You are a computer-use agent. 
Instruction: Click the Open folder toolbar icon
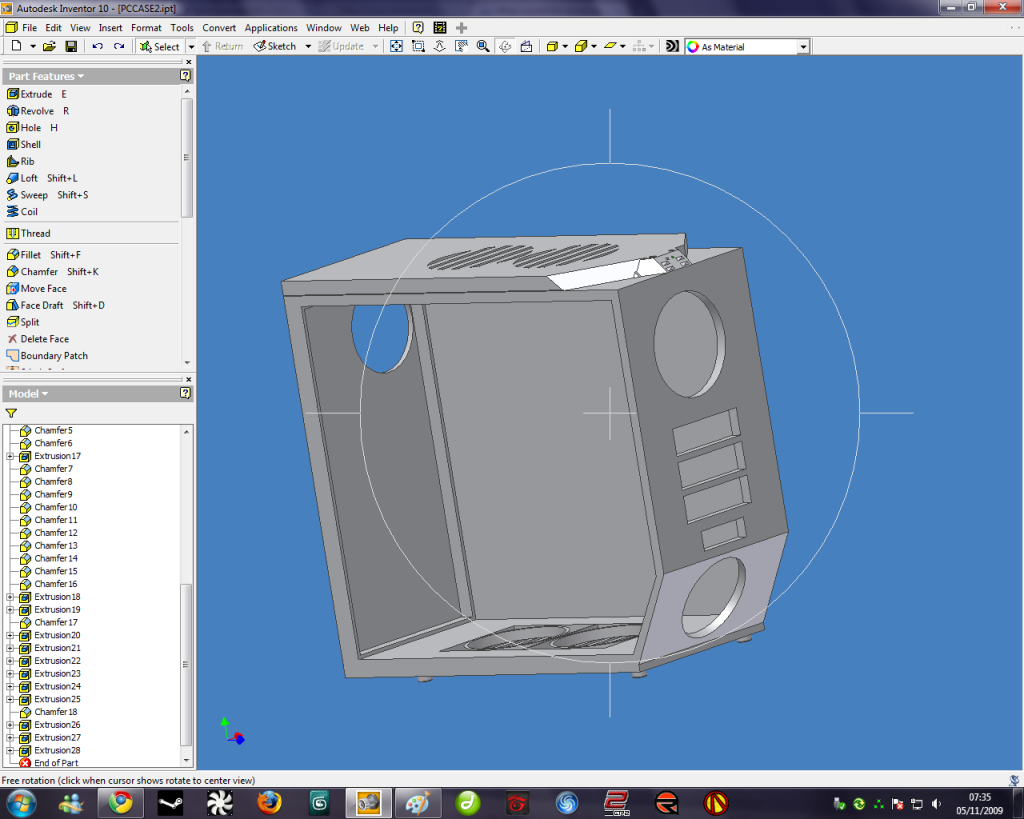point(49,46)
